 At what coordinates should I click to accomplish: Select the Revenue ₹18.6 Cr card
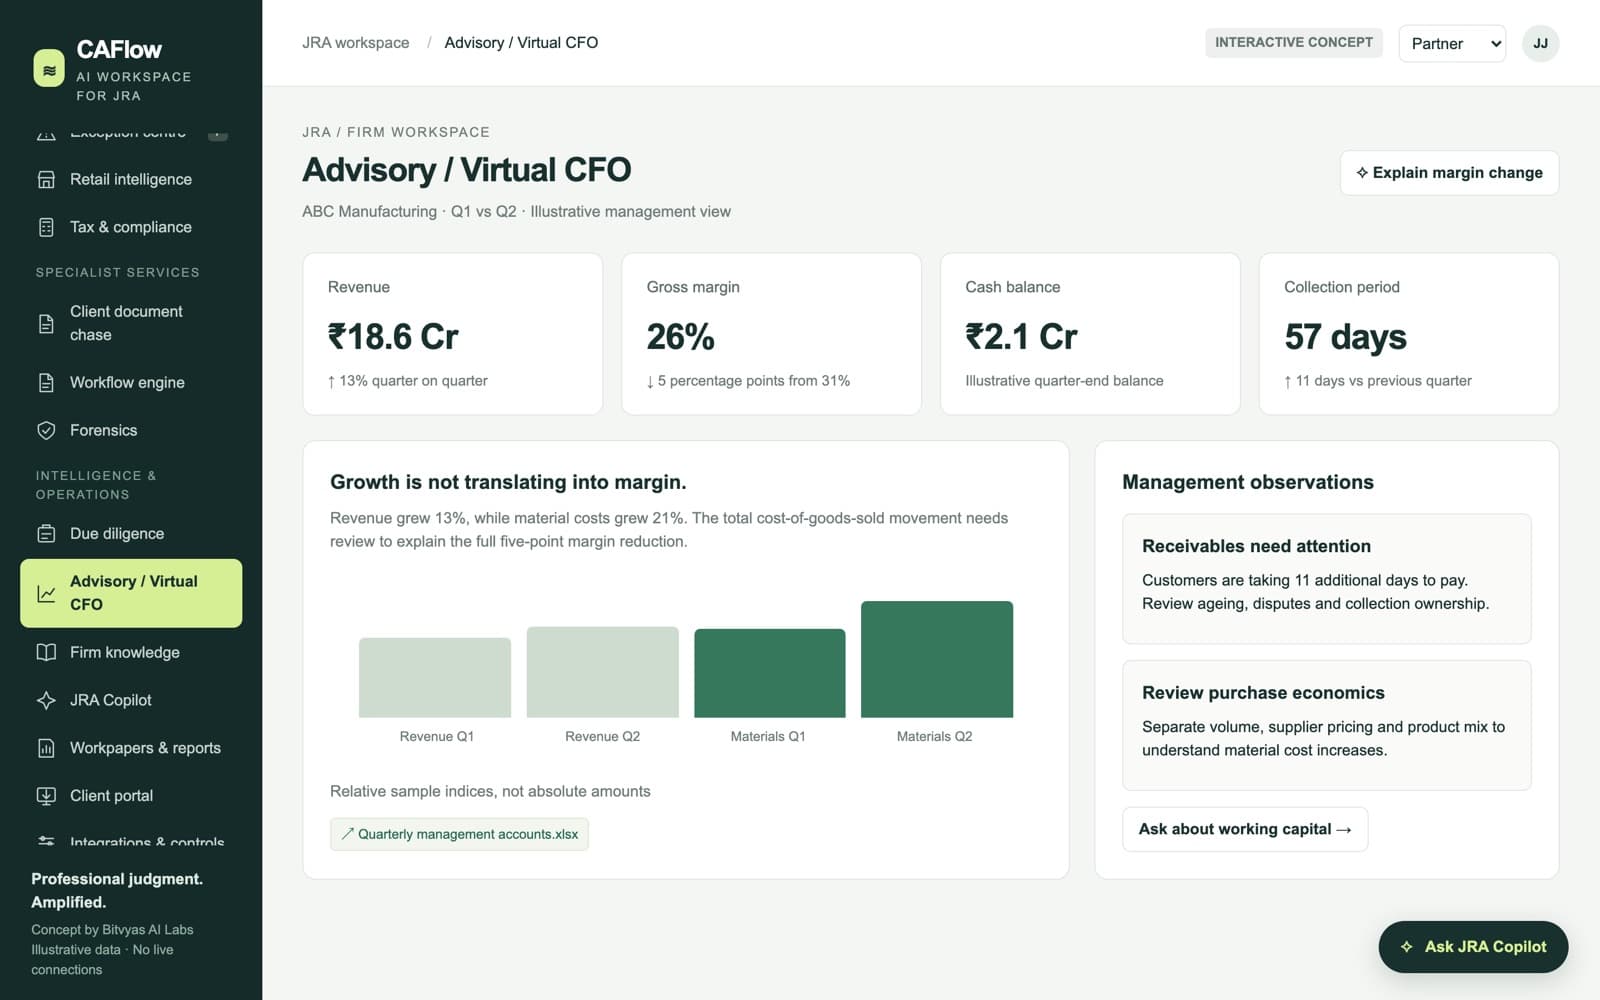(453, 334)
